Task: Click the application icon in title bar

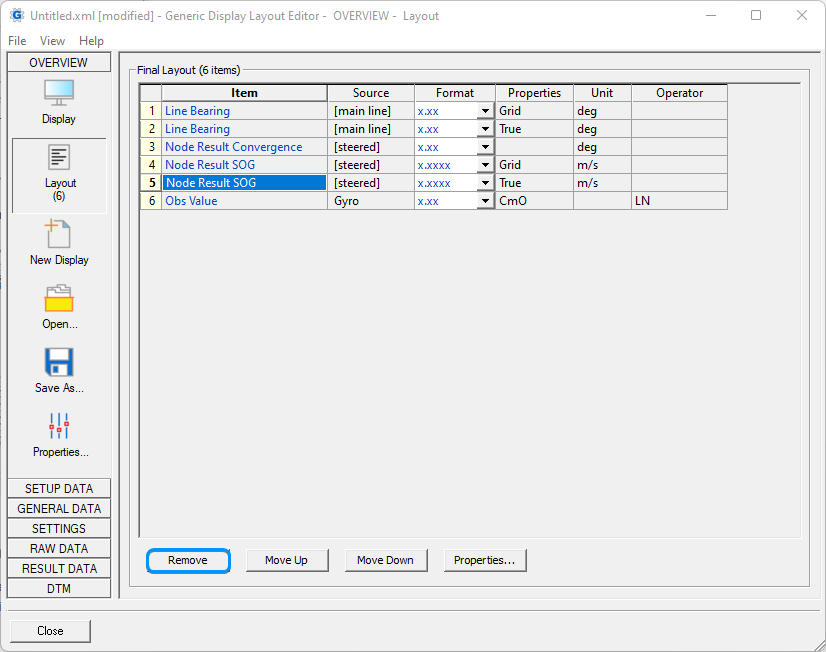Action: click(16, 16)
